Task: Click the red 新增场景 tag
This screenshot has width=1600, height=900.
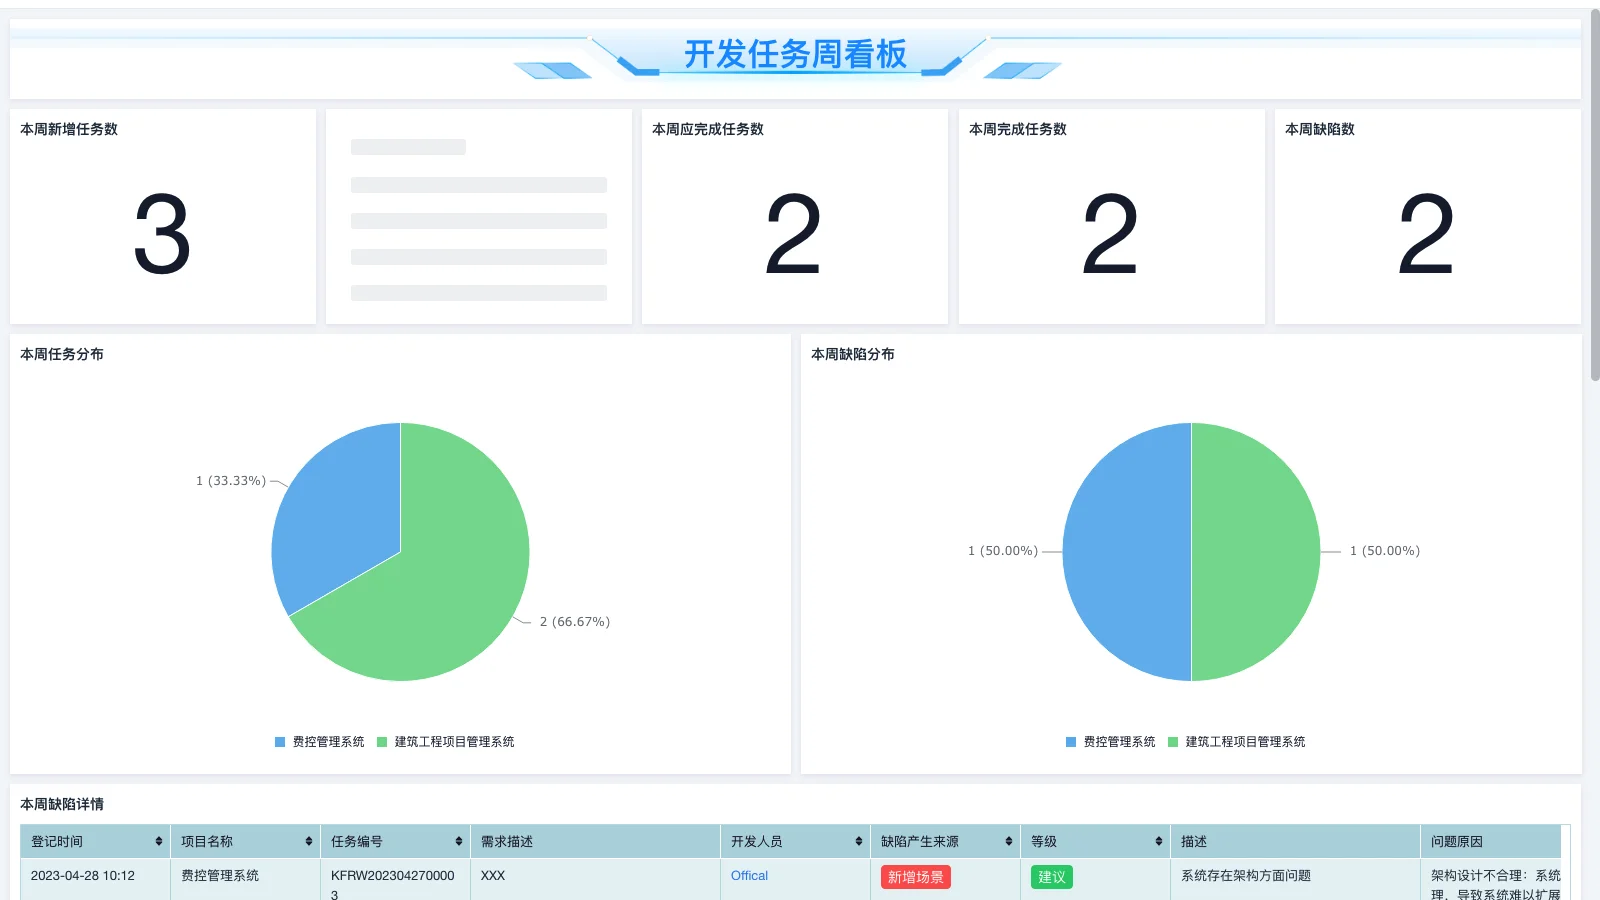Action: [913, 876]
